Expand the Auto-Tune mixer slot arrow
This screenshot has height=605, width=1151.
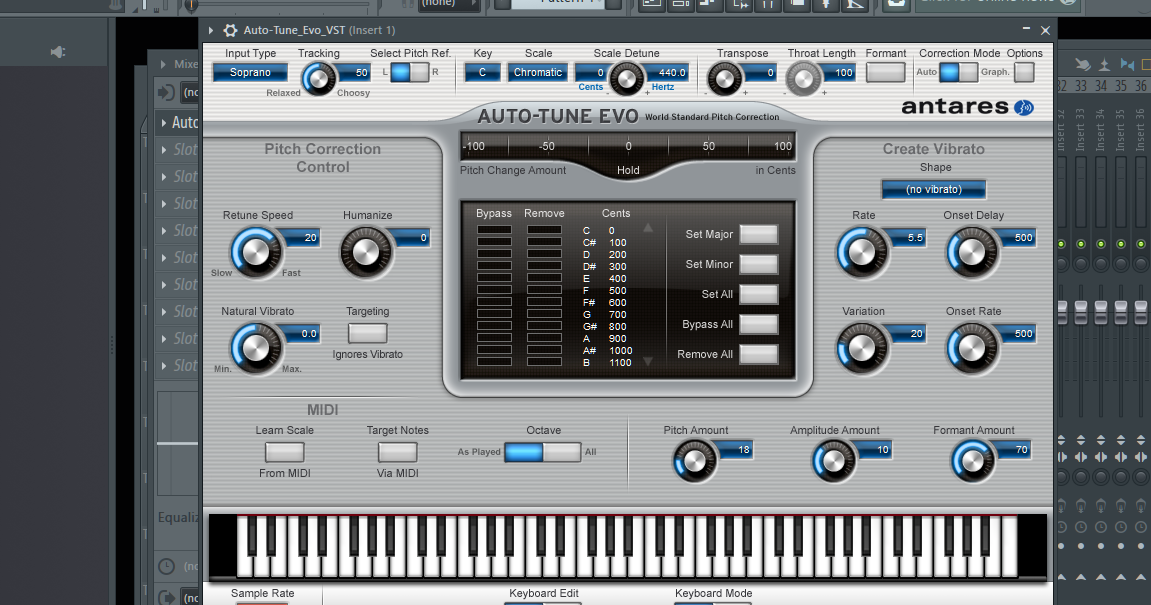164,123
